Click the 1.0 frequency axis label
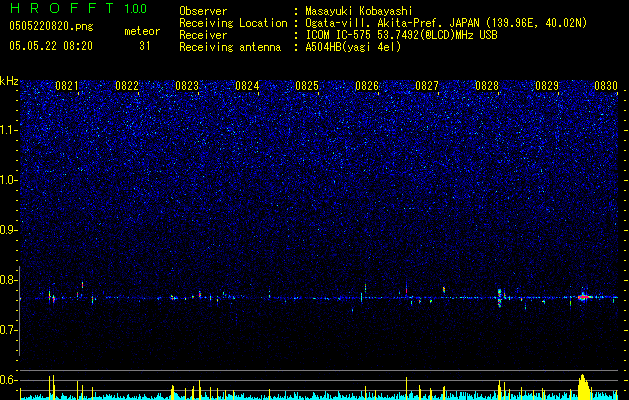Screen dimensions: 629x400 click(9, 180)
